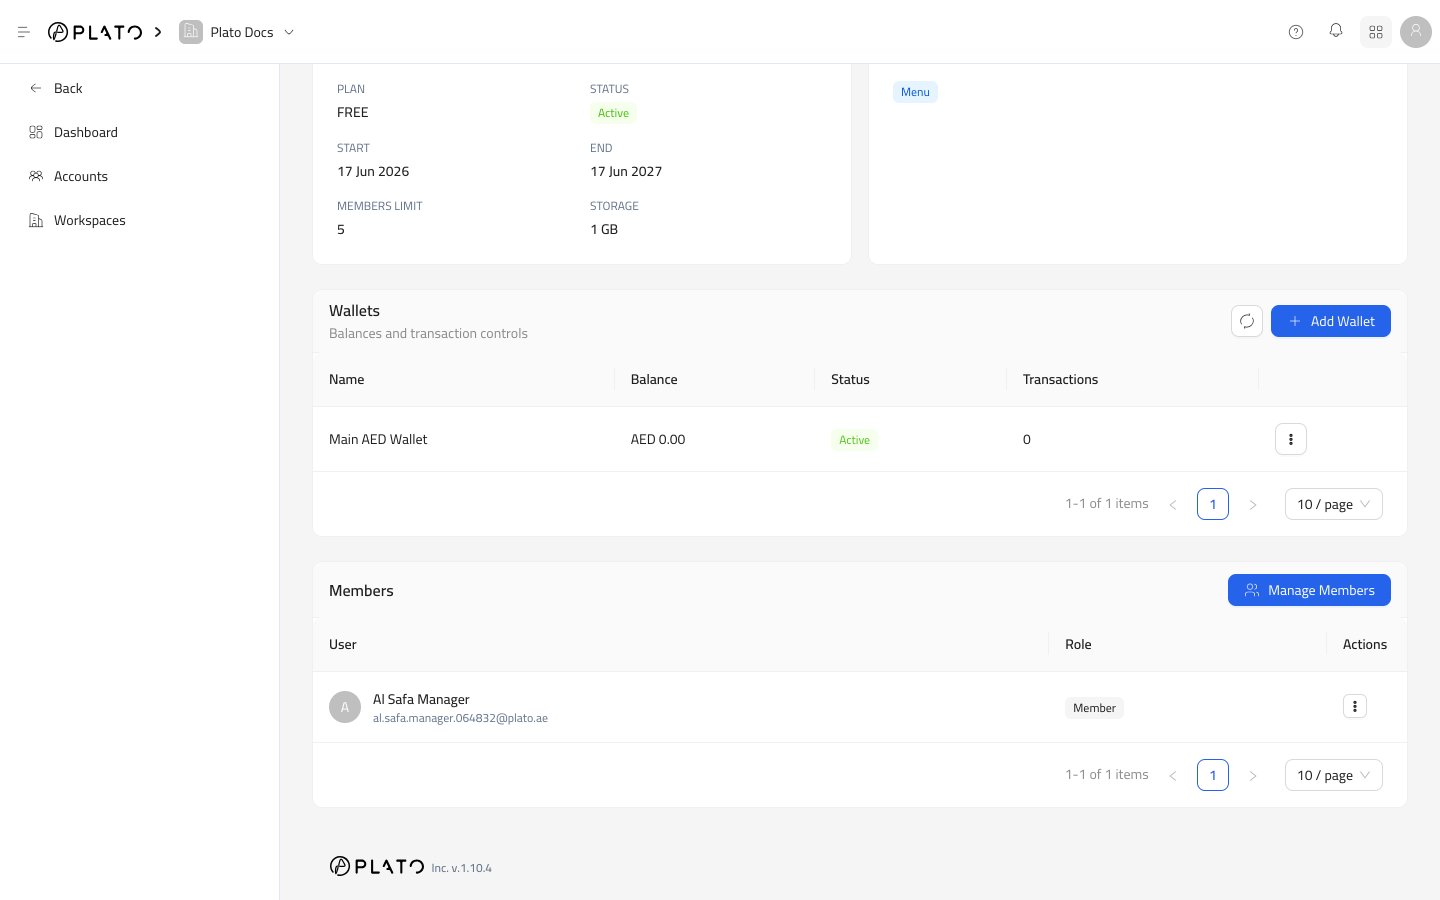Go to next page in Members pagination
The width and height of the screenshot is (1440, 900).
tap(1253, 775)
